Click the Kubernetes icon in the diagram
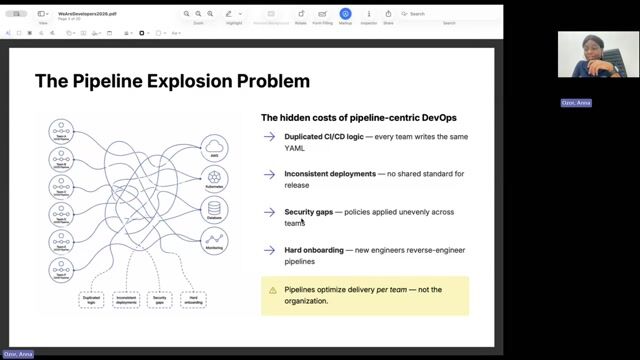The image size is (640, 360). [214, 179]
